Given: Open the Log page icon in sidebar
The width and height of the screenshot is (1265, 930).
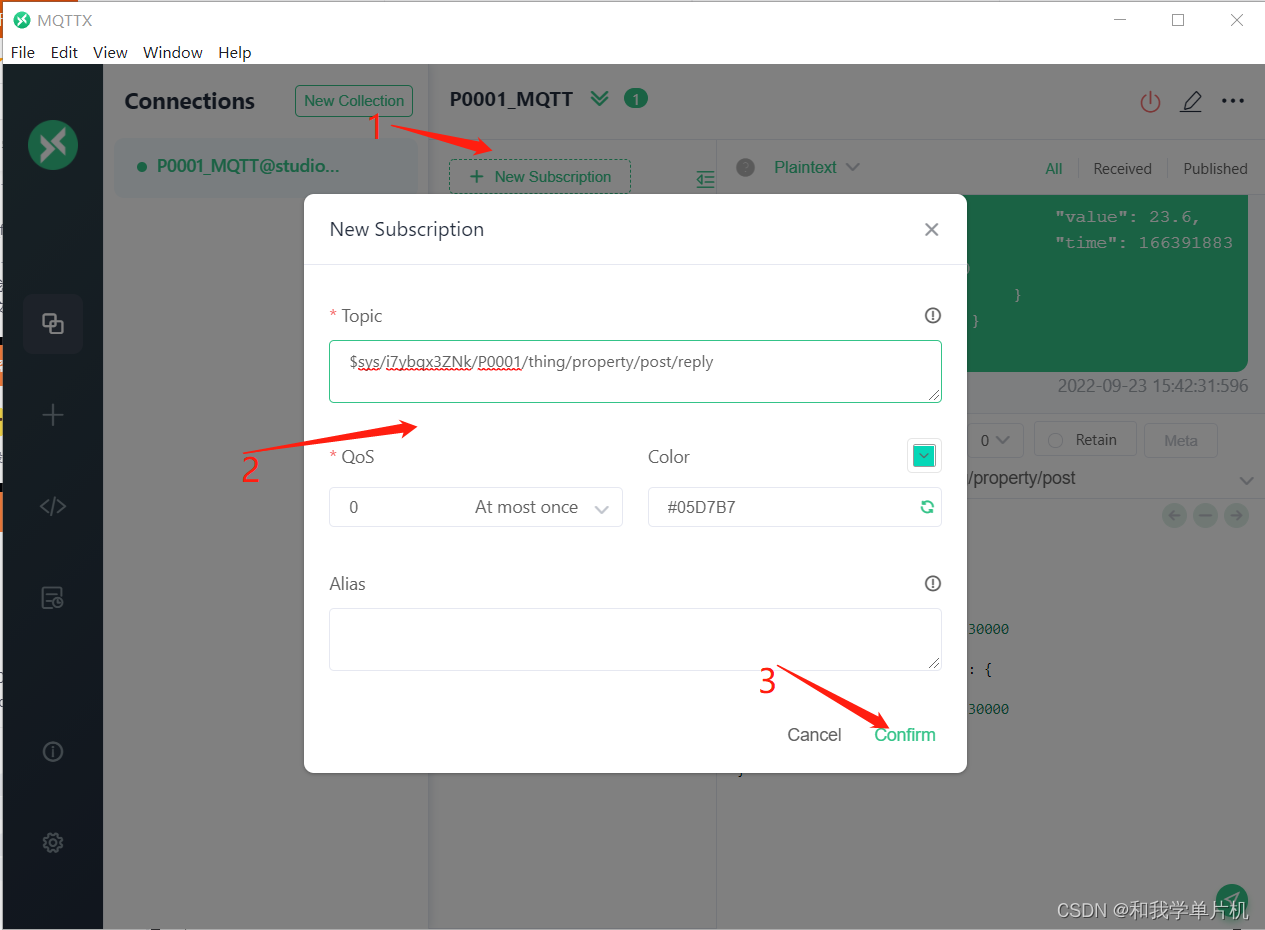Looking at the screenshot, I should coord(53,598).
